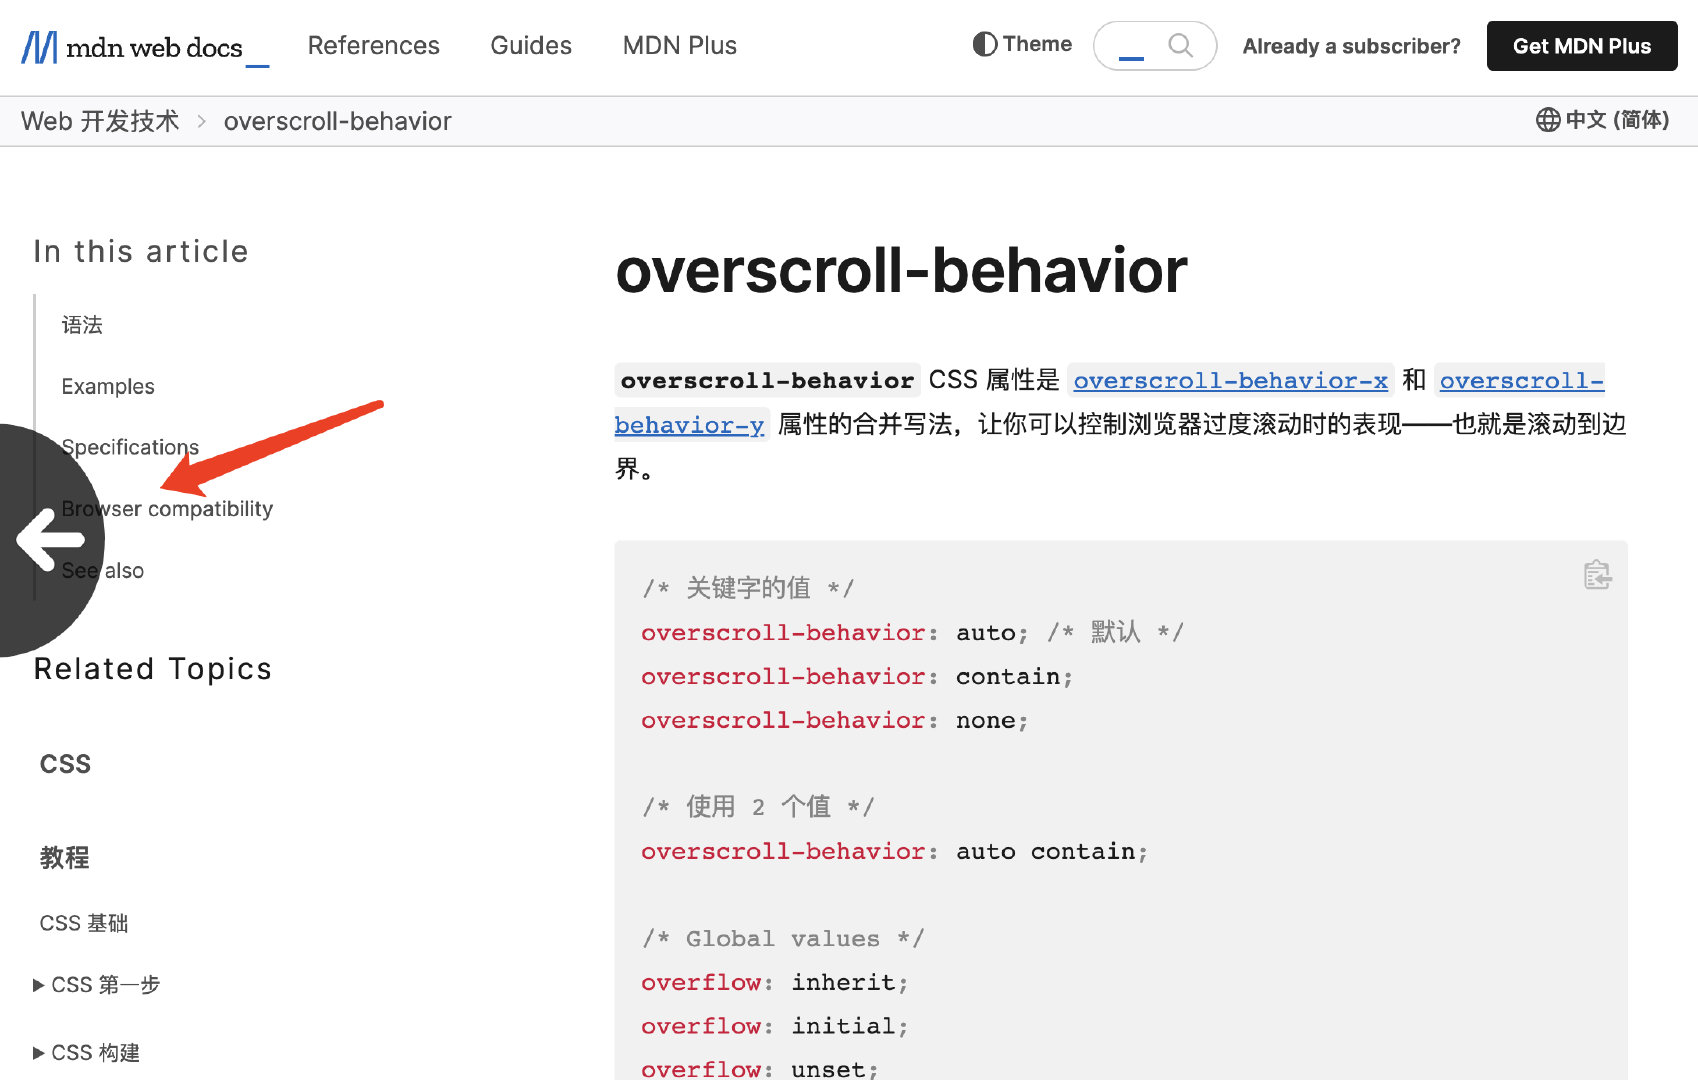Screen dimensions: 1698x1080
Task: Click Already a subscriber? link
Action: click(1352, 46)
